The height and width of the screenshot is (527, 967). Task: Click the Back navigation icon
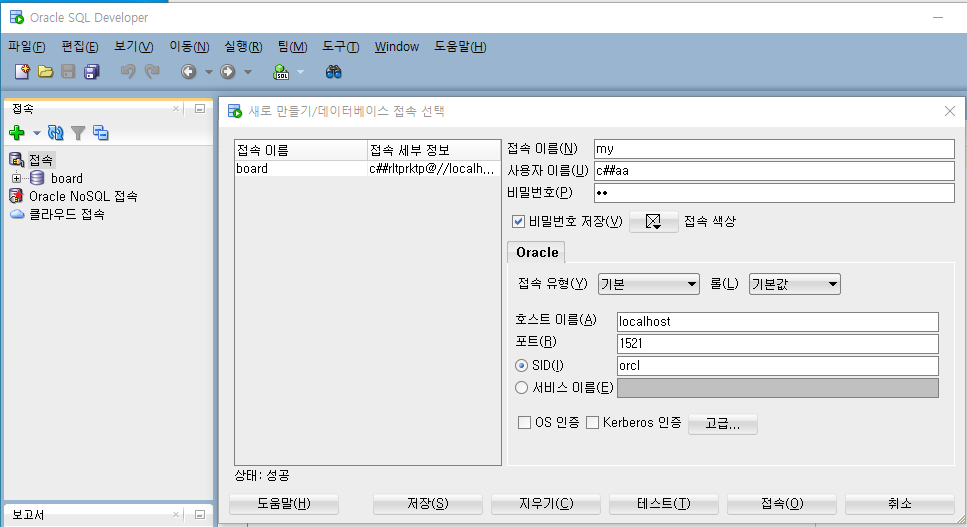(x=189, y=71)
